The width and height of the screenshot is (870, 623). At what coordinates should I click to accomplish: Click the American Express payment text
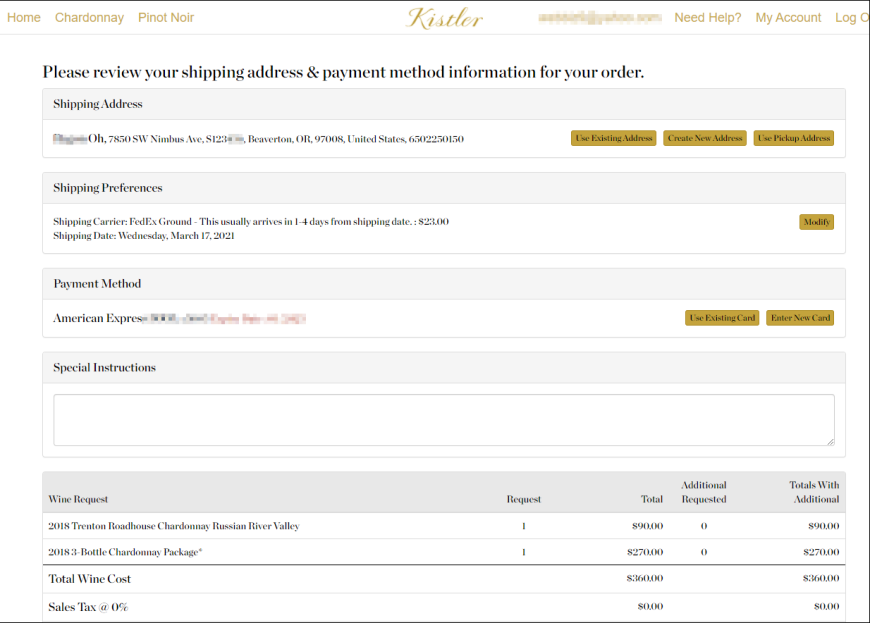179,318
